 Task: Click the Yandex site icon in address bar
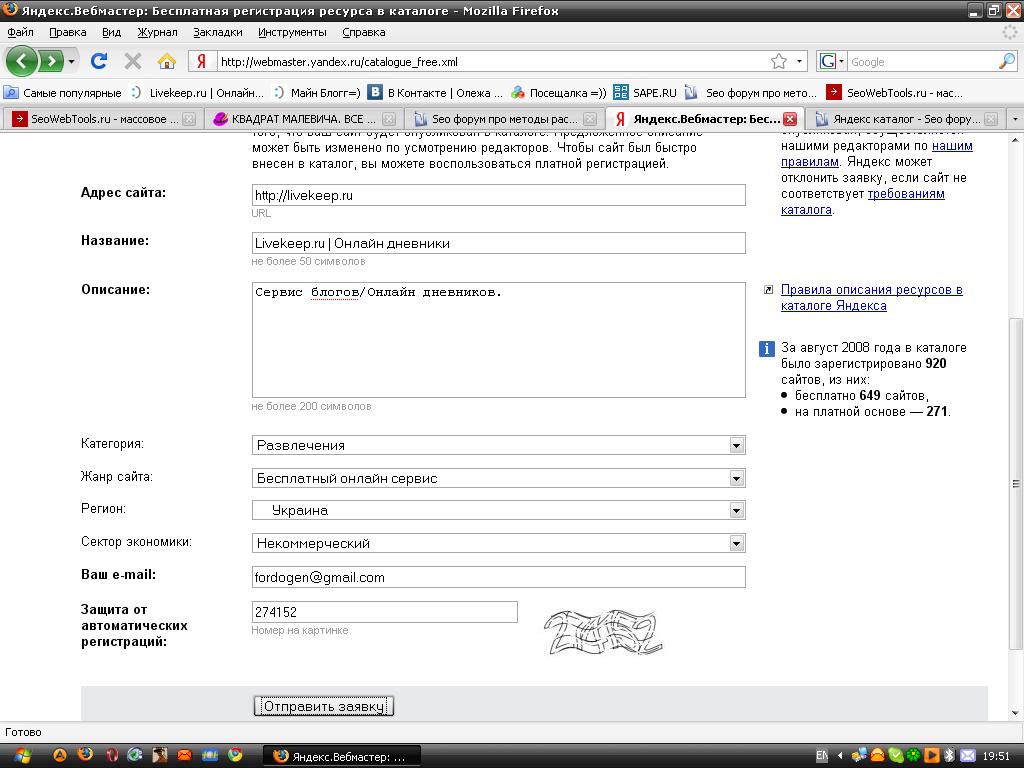pos(202,61)
